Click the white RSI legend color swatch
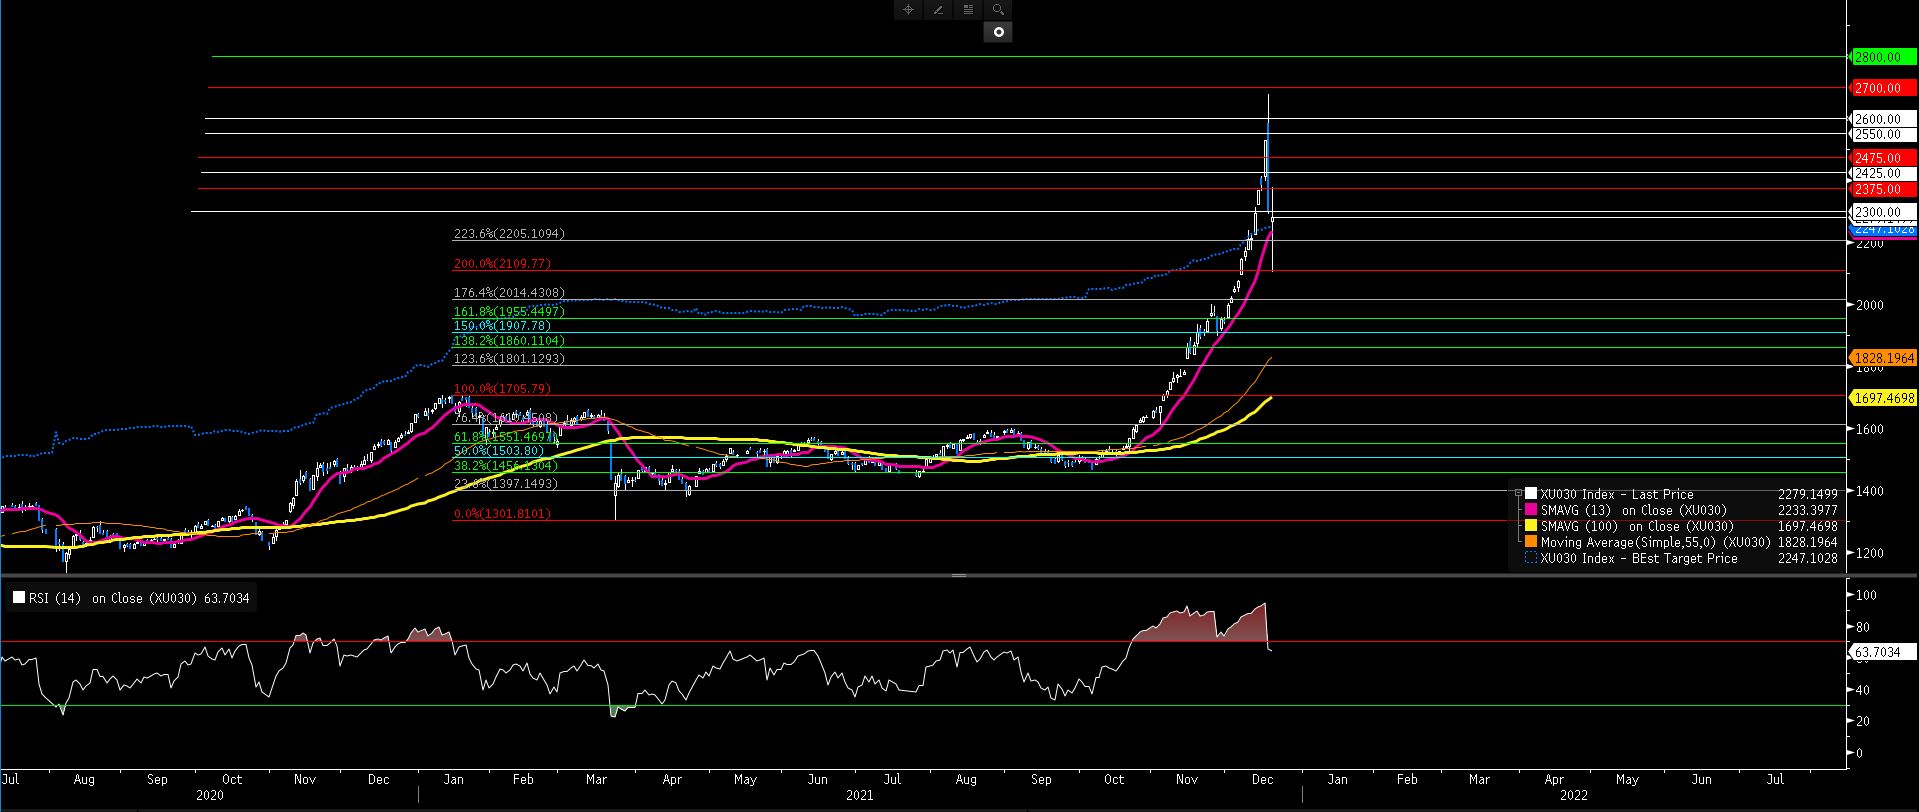 [x=19, y=598]
